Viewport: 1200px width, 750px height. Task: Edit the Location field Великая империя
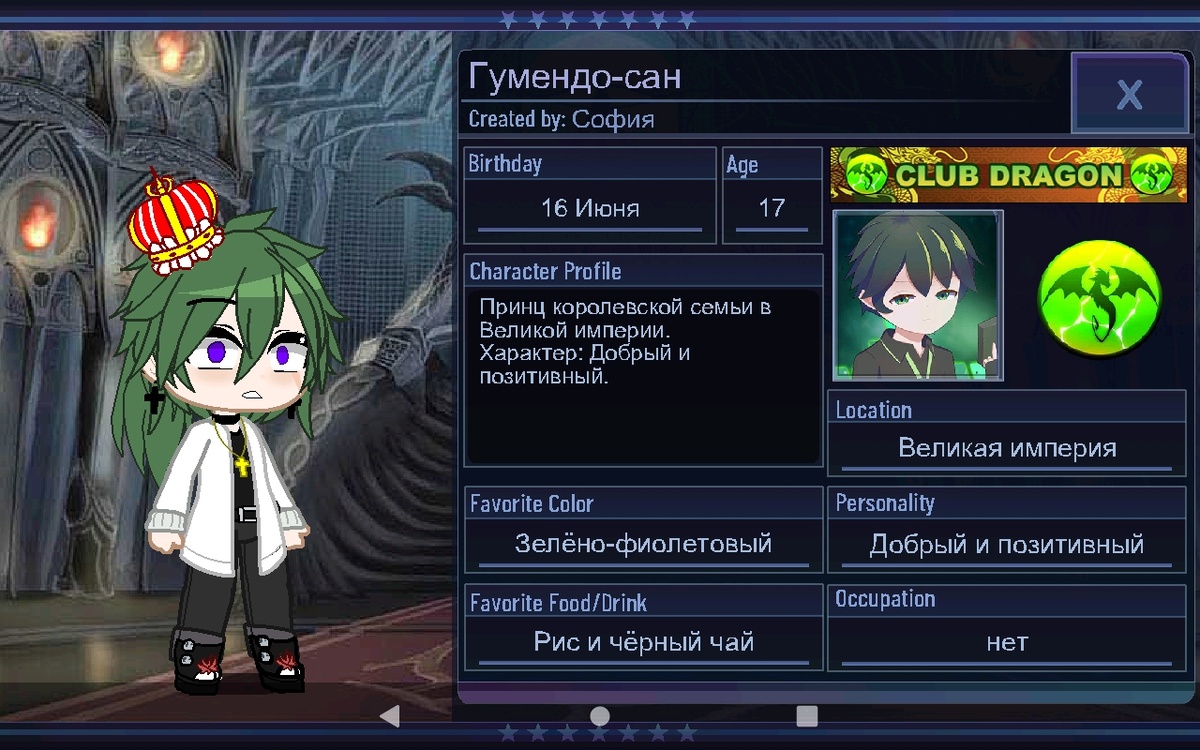1007,447
